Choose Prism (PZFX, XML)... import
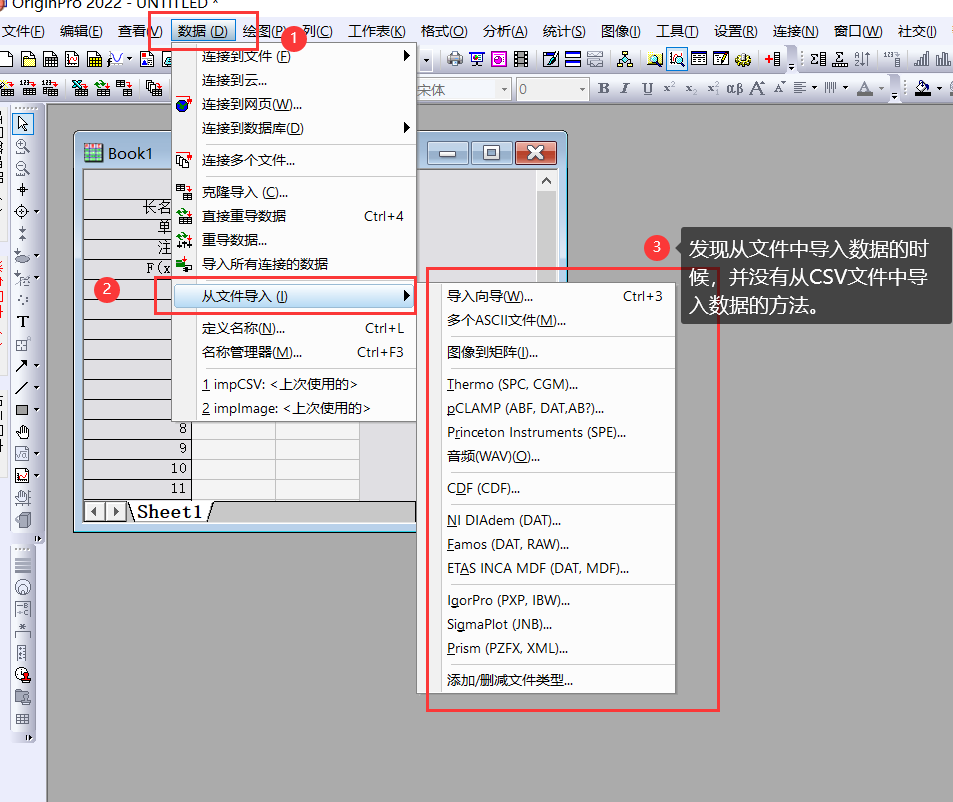Viewport: 953px width, 802px height. 546,648
